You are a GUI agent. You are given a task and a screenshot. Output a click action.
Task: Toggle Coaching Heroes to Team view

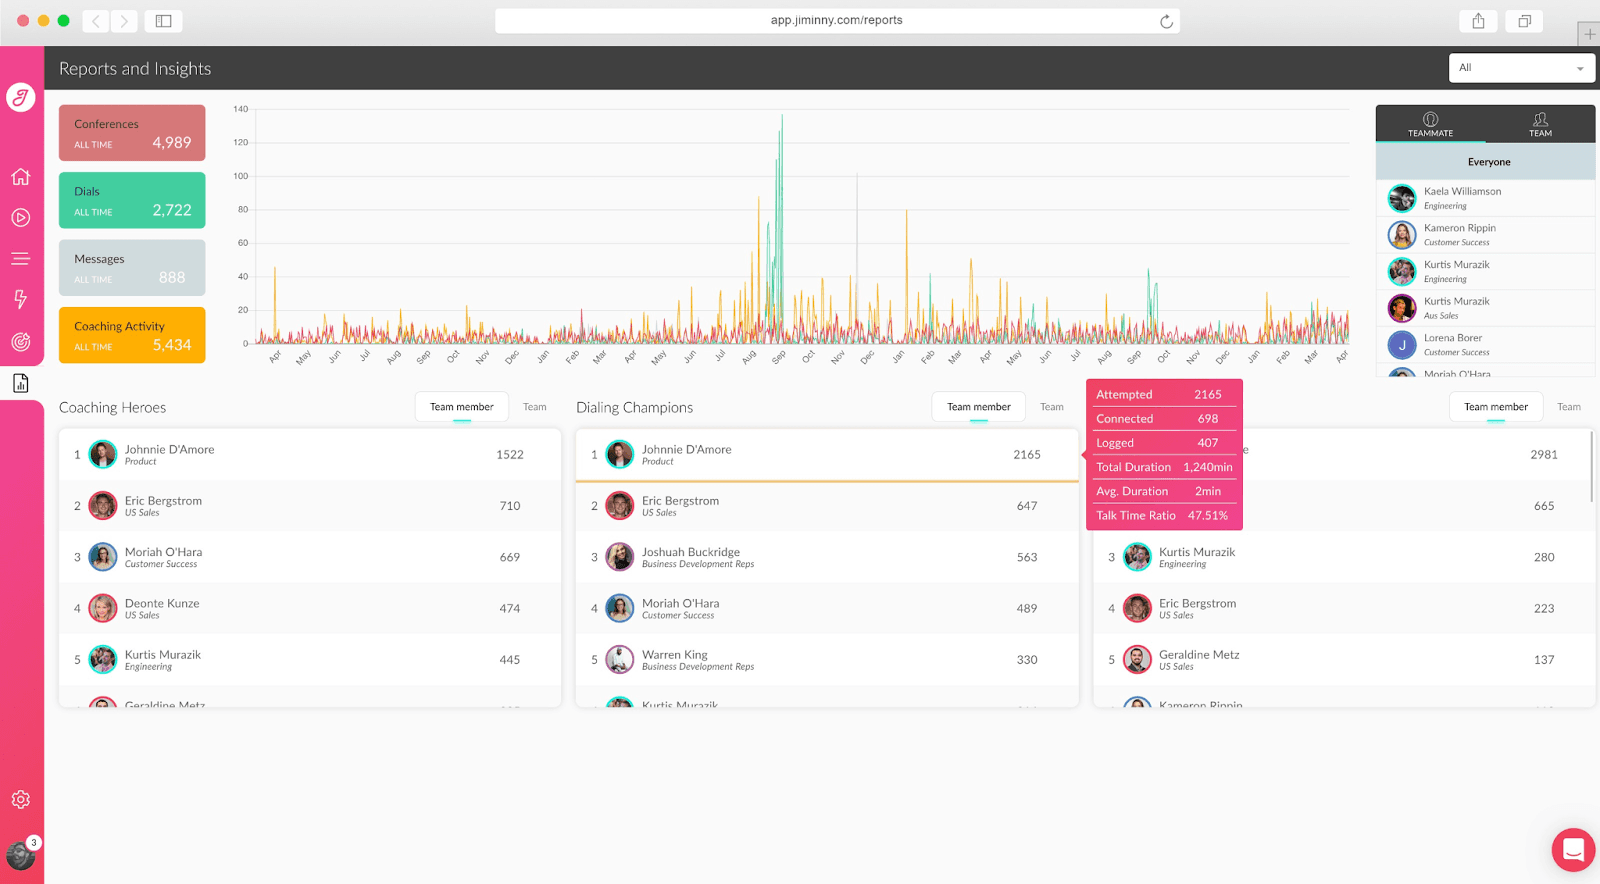click(x=535, y=407)
